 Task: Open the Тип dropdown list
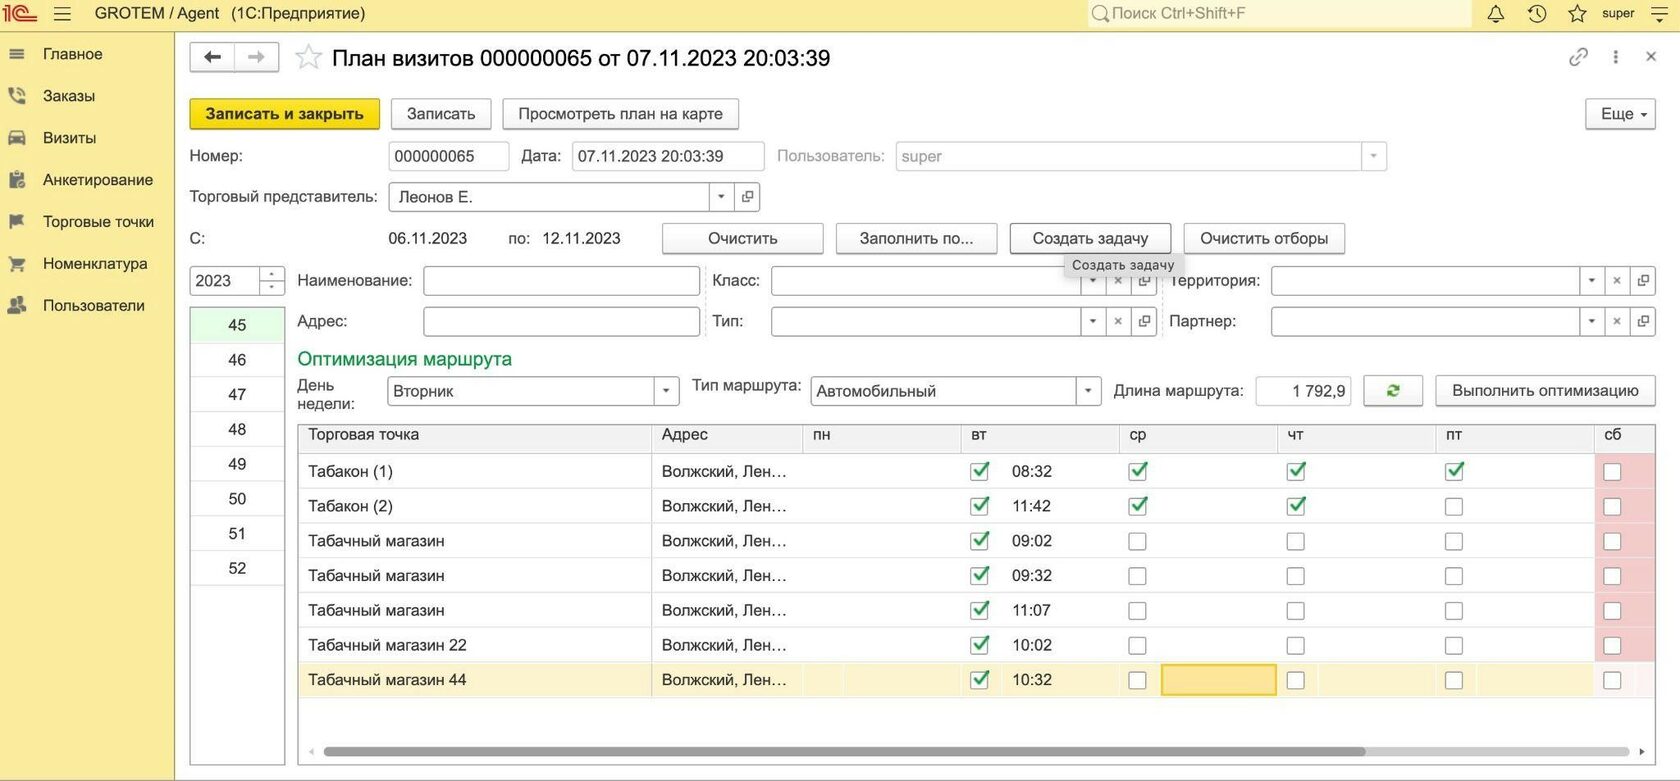click(x=1093, y=321)
